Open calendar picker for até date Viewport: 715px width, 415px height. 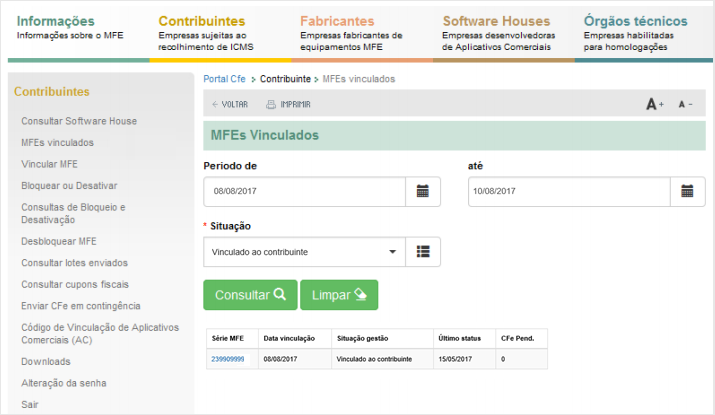click(x=686, y=191)
